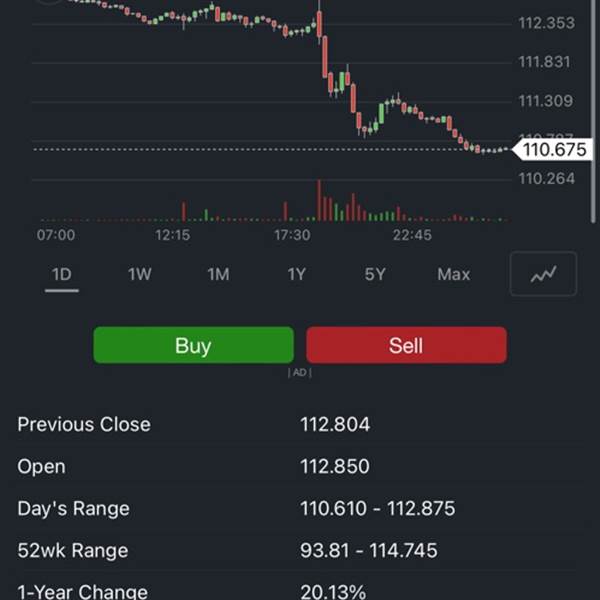The image size is (600, 600).
Task: Click the Day's Range row
Action: 300,509
